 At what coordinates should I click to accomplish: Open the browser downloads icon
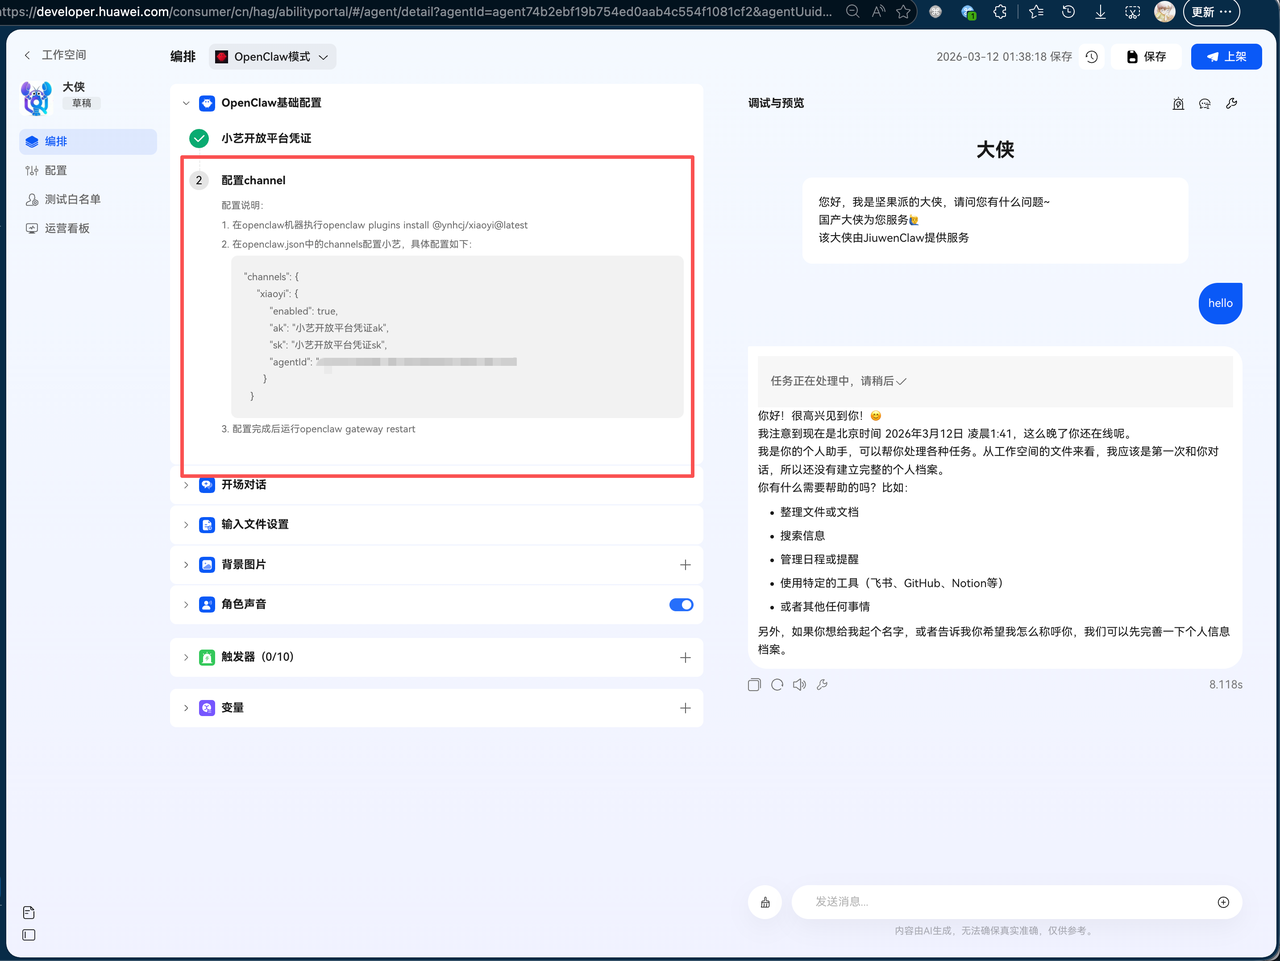1100,12
